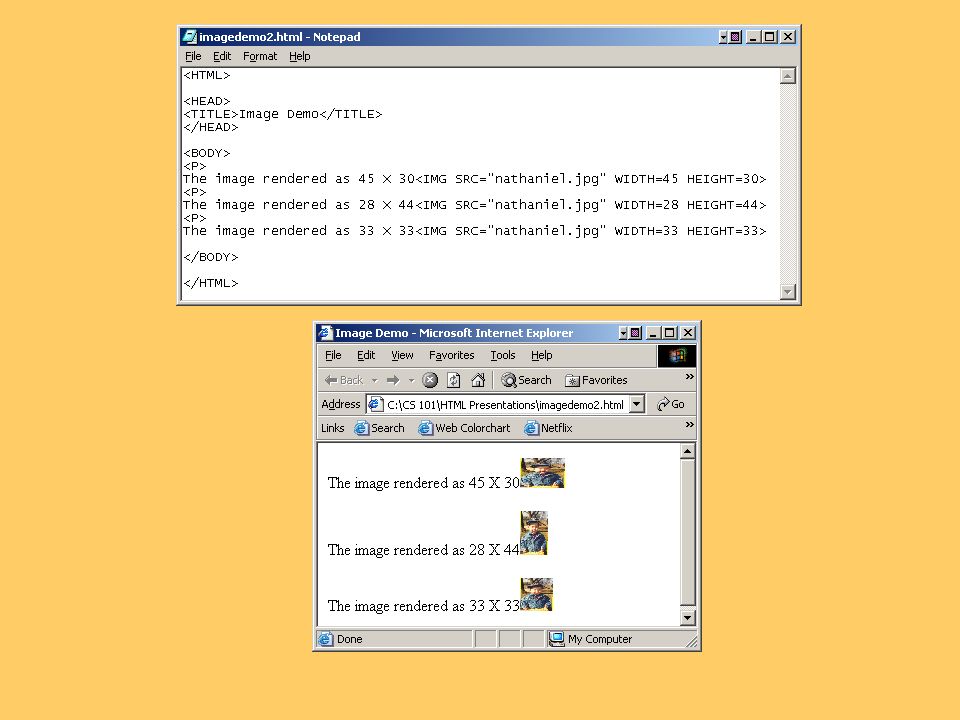The image size is (960, 720).
Task: Click the Internet Explorer title bar icon
Action: coord(325,333)
